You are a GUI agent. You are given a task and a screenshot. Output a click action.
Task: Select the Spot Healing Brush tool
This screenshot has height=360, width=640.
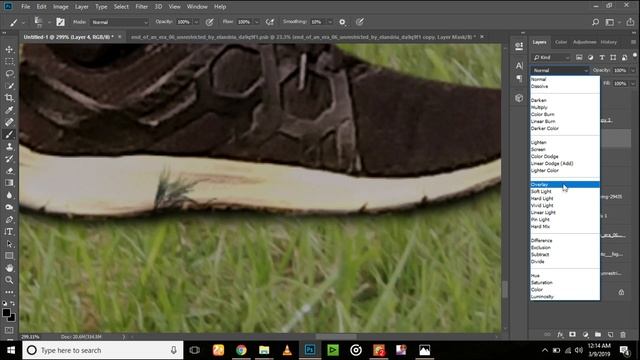[x=9, y=122]
